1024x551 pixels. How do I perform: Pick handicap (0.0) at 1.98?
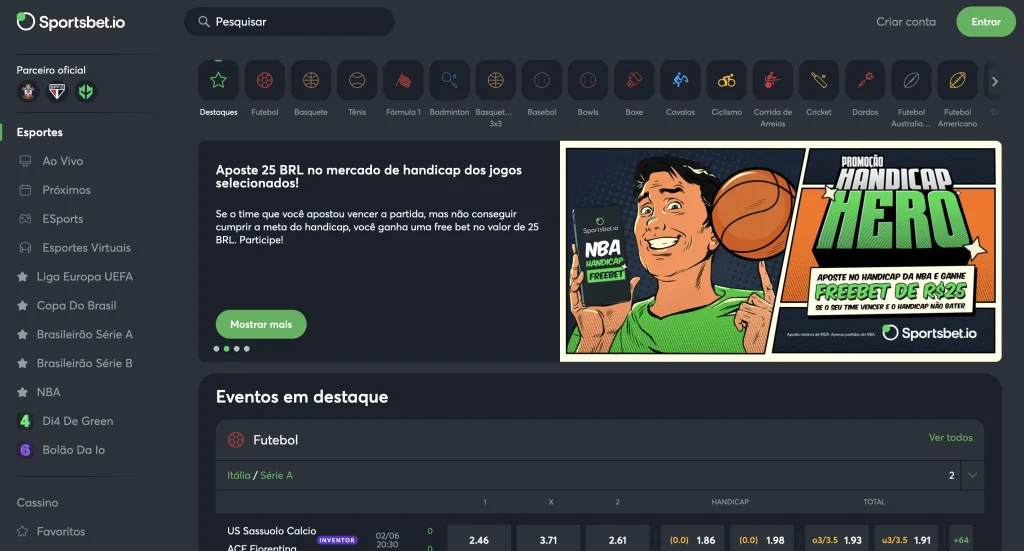[761, 540]
